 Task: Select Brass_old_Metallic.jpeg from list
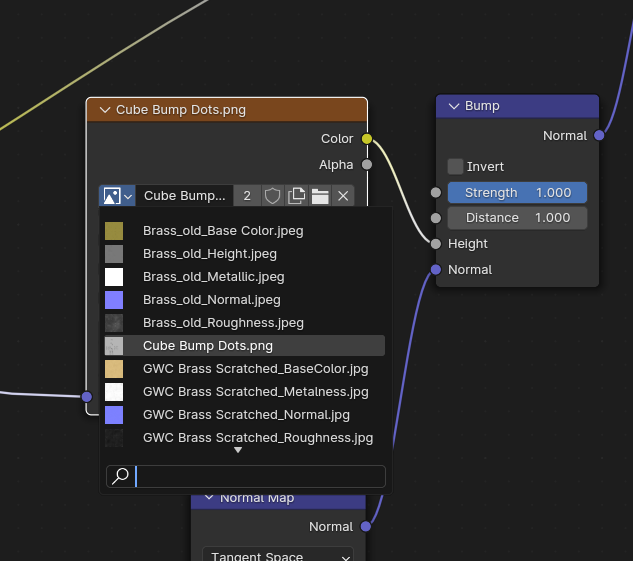coord(245,277)
